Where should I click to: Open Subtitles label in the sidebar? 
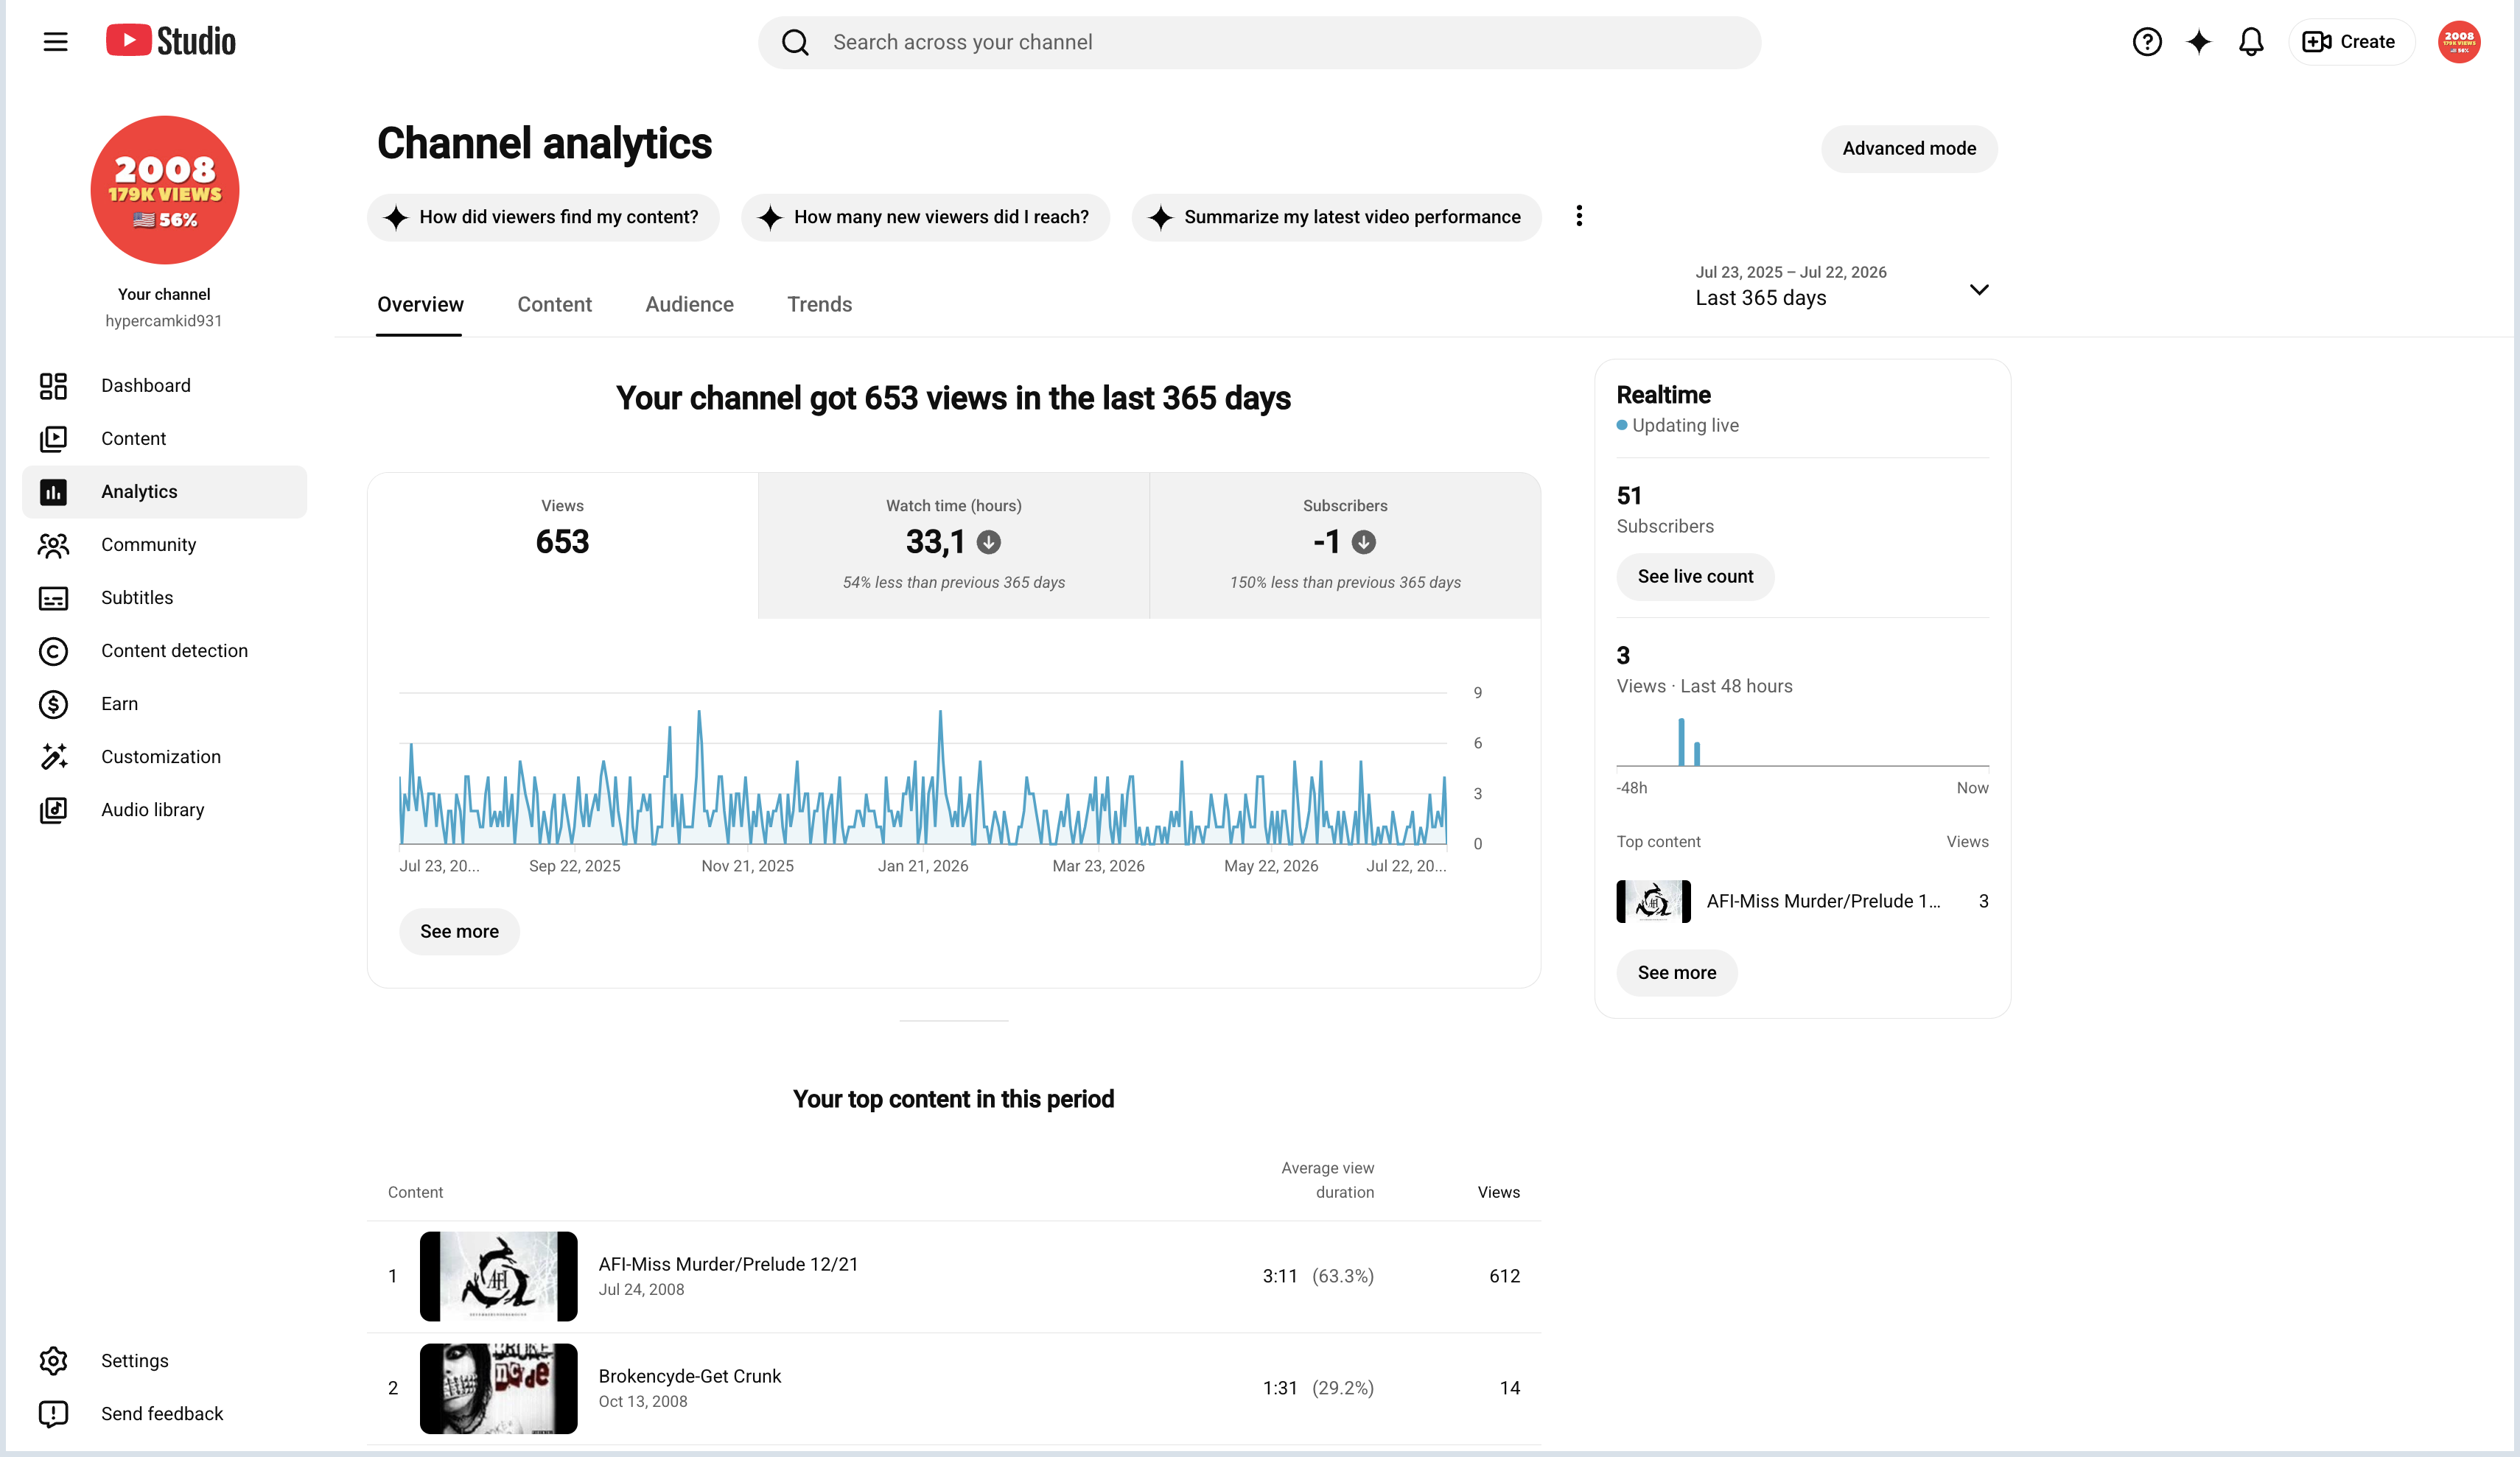tap(137, 598)
